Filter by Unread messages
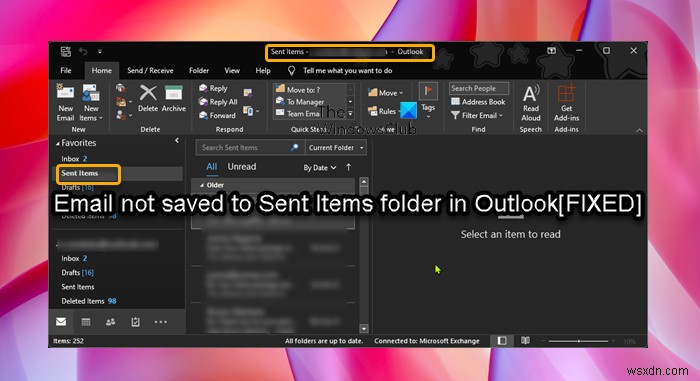Viewport: 700px width, 381px height. 242,167
